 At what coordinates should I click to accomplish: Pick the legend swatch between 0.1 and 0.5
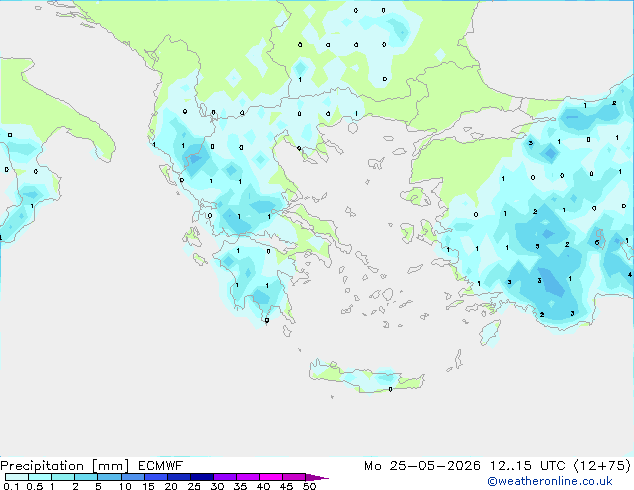[x=17, y=477]
